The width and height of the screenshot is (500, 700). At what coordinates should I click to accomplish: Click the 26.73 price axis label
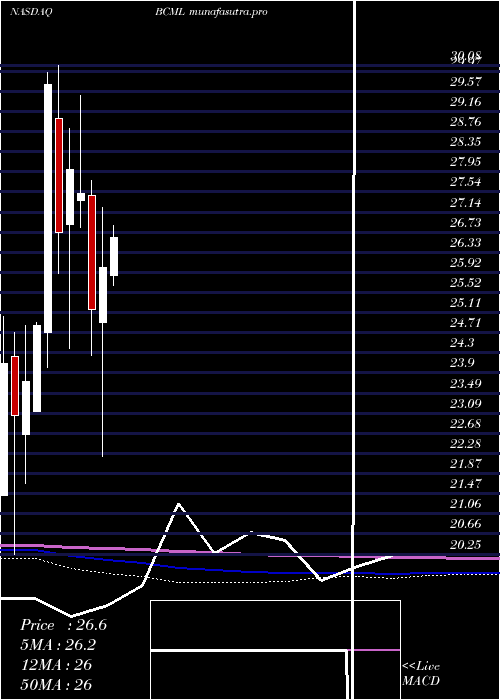tap(466, 222)
